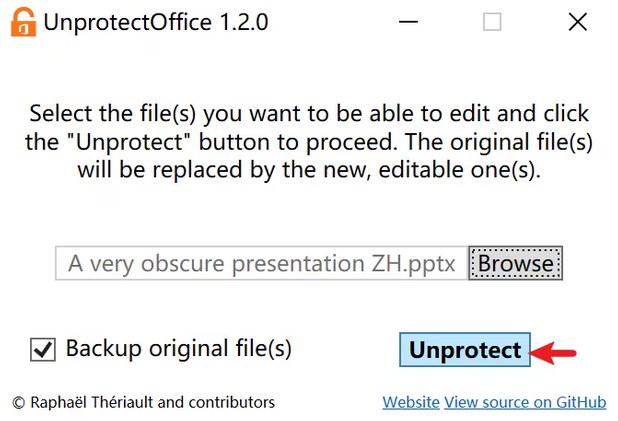Close the UnprotectOffice window
This screenshot has width=618, height=421.
(x=577, y=22)
